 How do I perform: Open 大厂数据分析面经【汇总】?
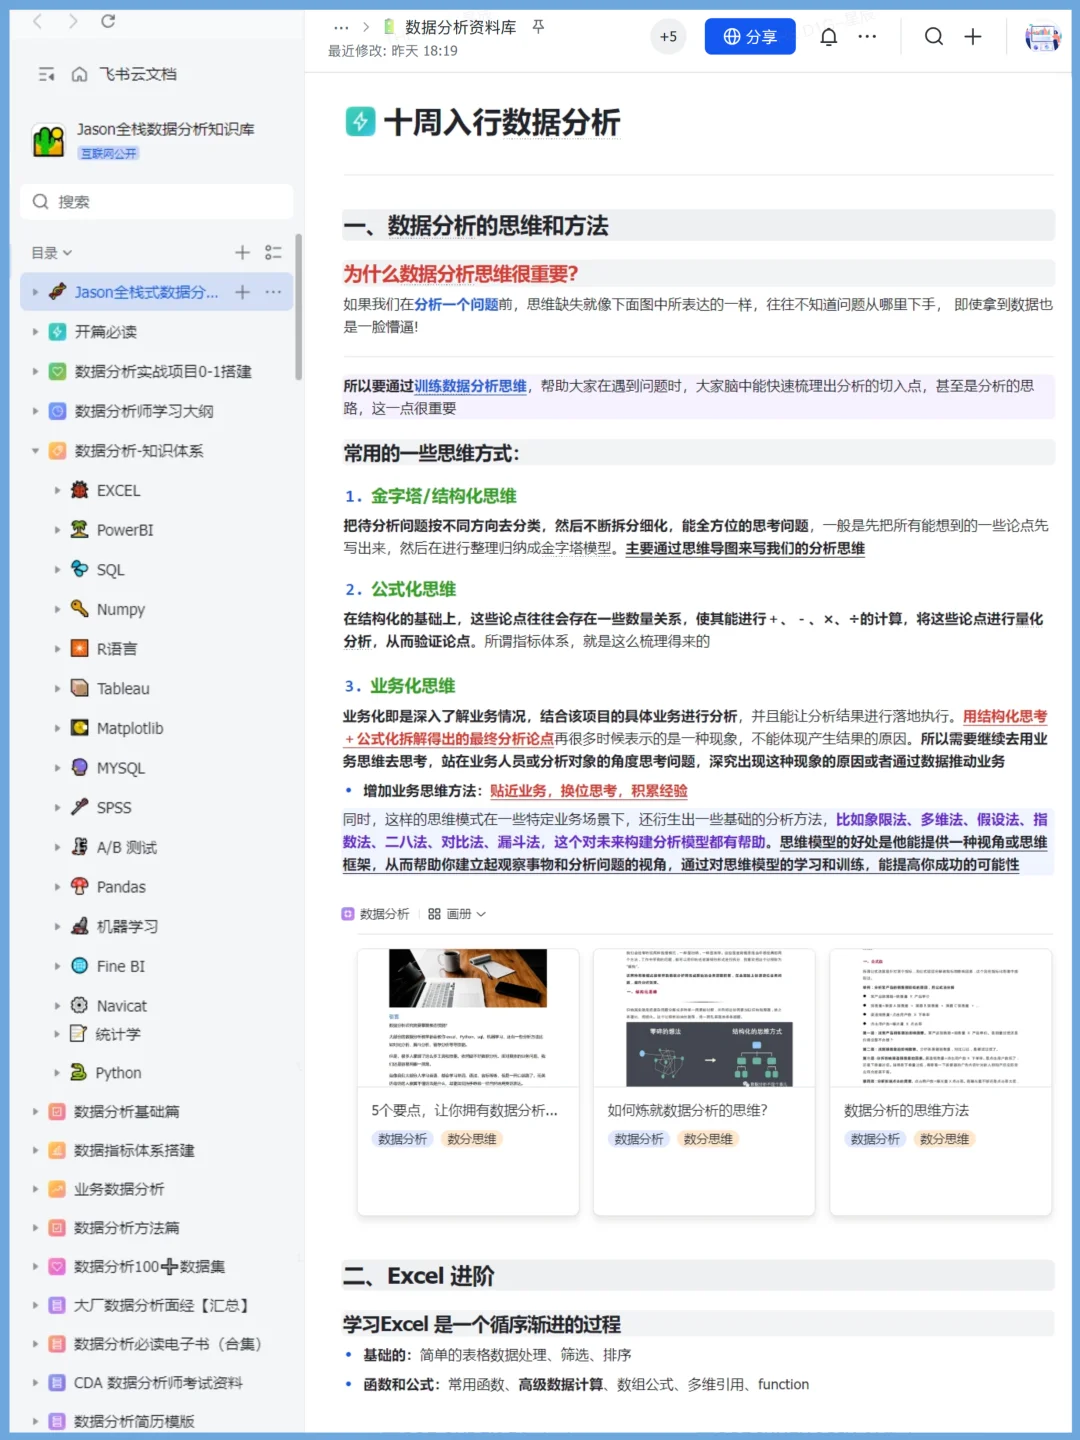(161, 1306)
